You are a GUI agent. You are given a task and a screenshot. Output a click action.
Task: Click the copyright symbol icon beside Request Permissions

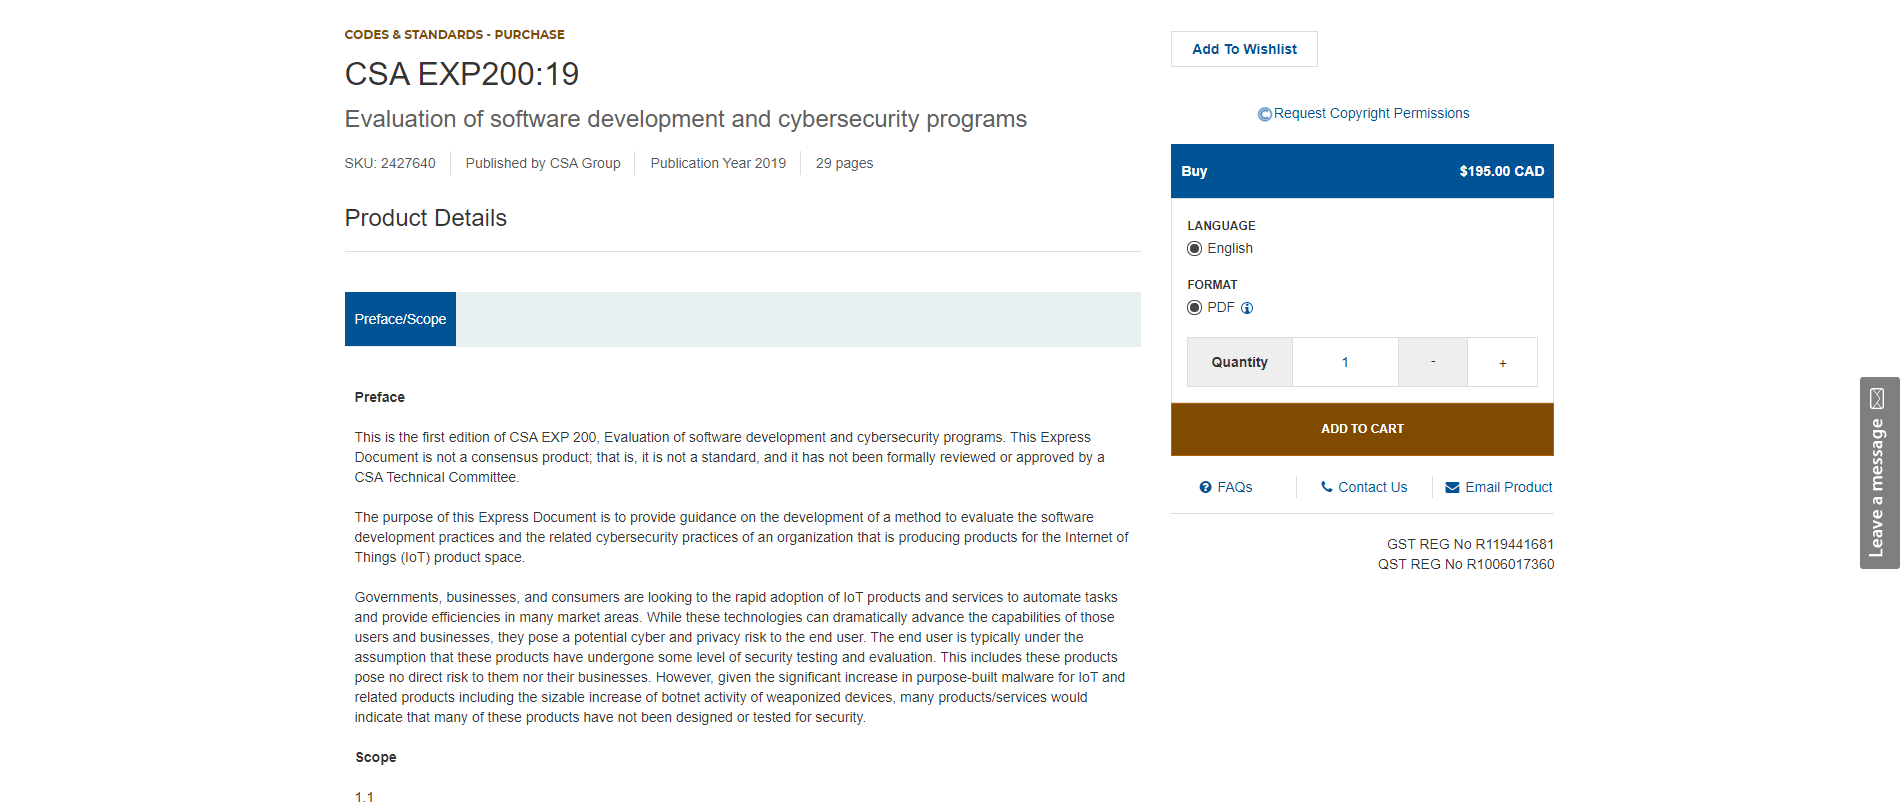click(1264, 114)
